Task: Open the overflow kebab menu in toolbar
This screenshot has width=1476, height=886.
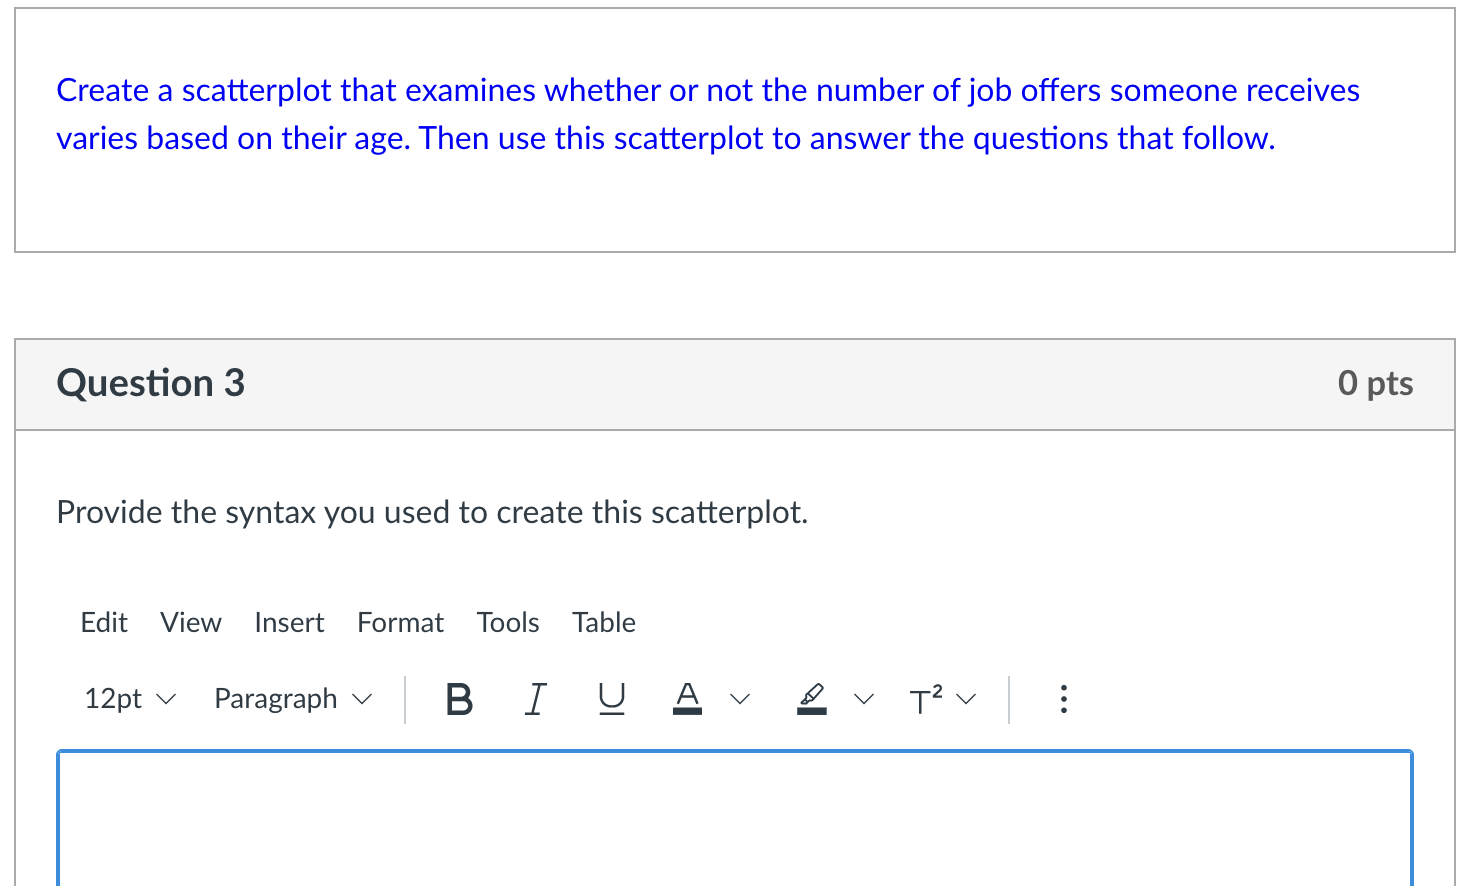Action: click(x=1063, y=699)
